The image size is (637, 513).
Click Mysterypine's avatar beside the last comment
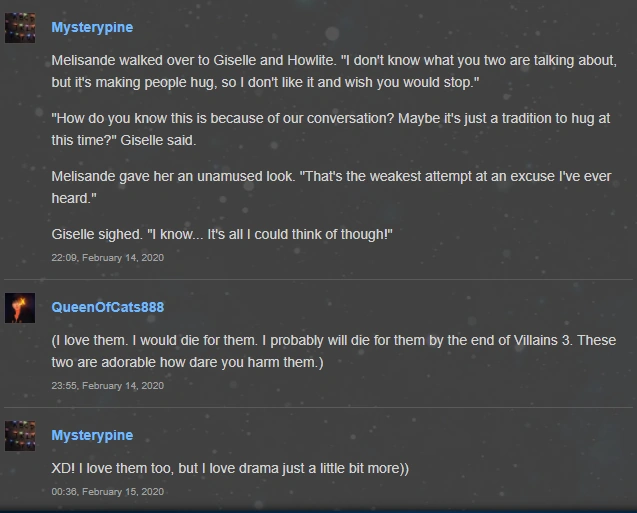pyautogui.click(x=20, y=436)
